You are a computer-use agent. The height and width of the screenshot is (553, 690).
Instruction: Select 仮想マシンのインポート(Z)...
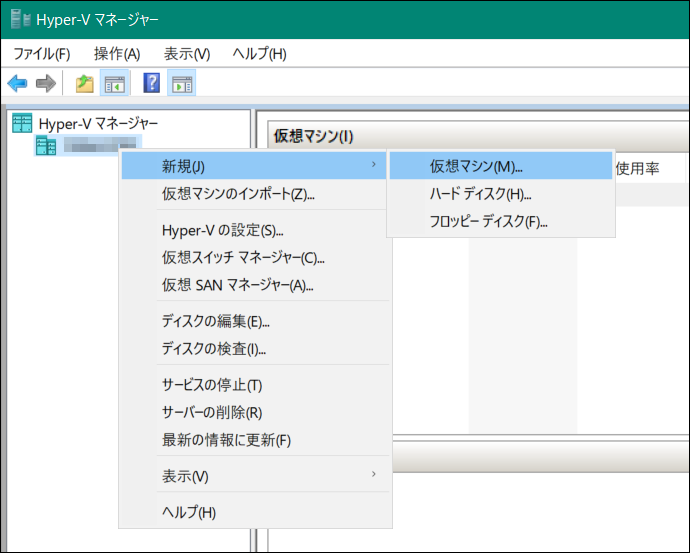254,194
